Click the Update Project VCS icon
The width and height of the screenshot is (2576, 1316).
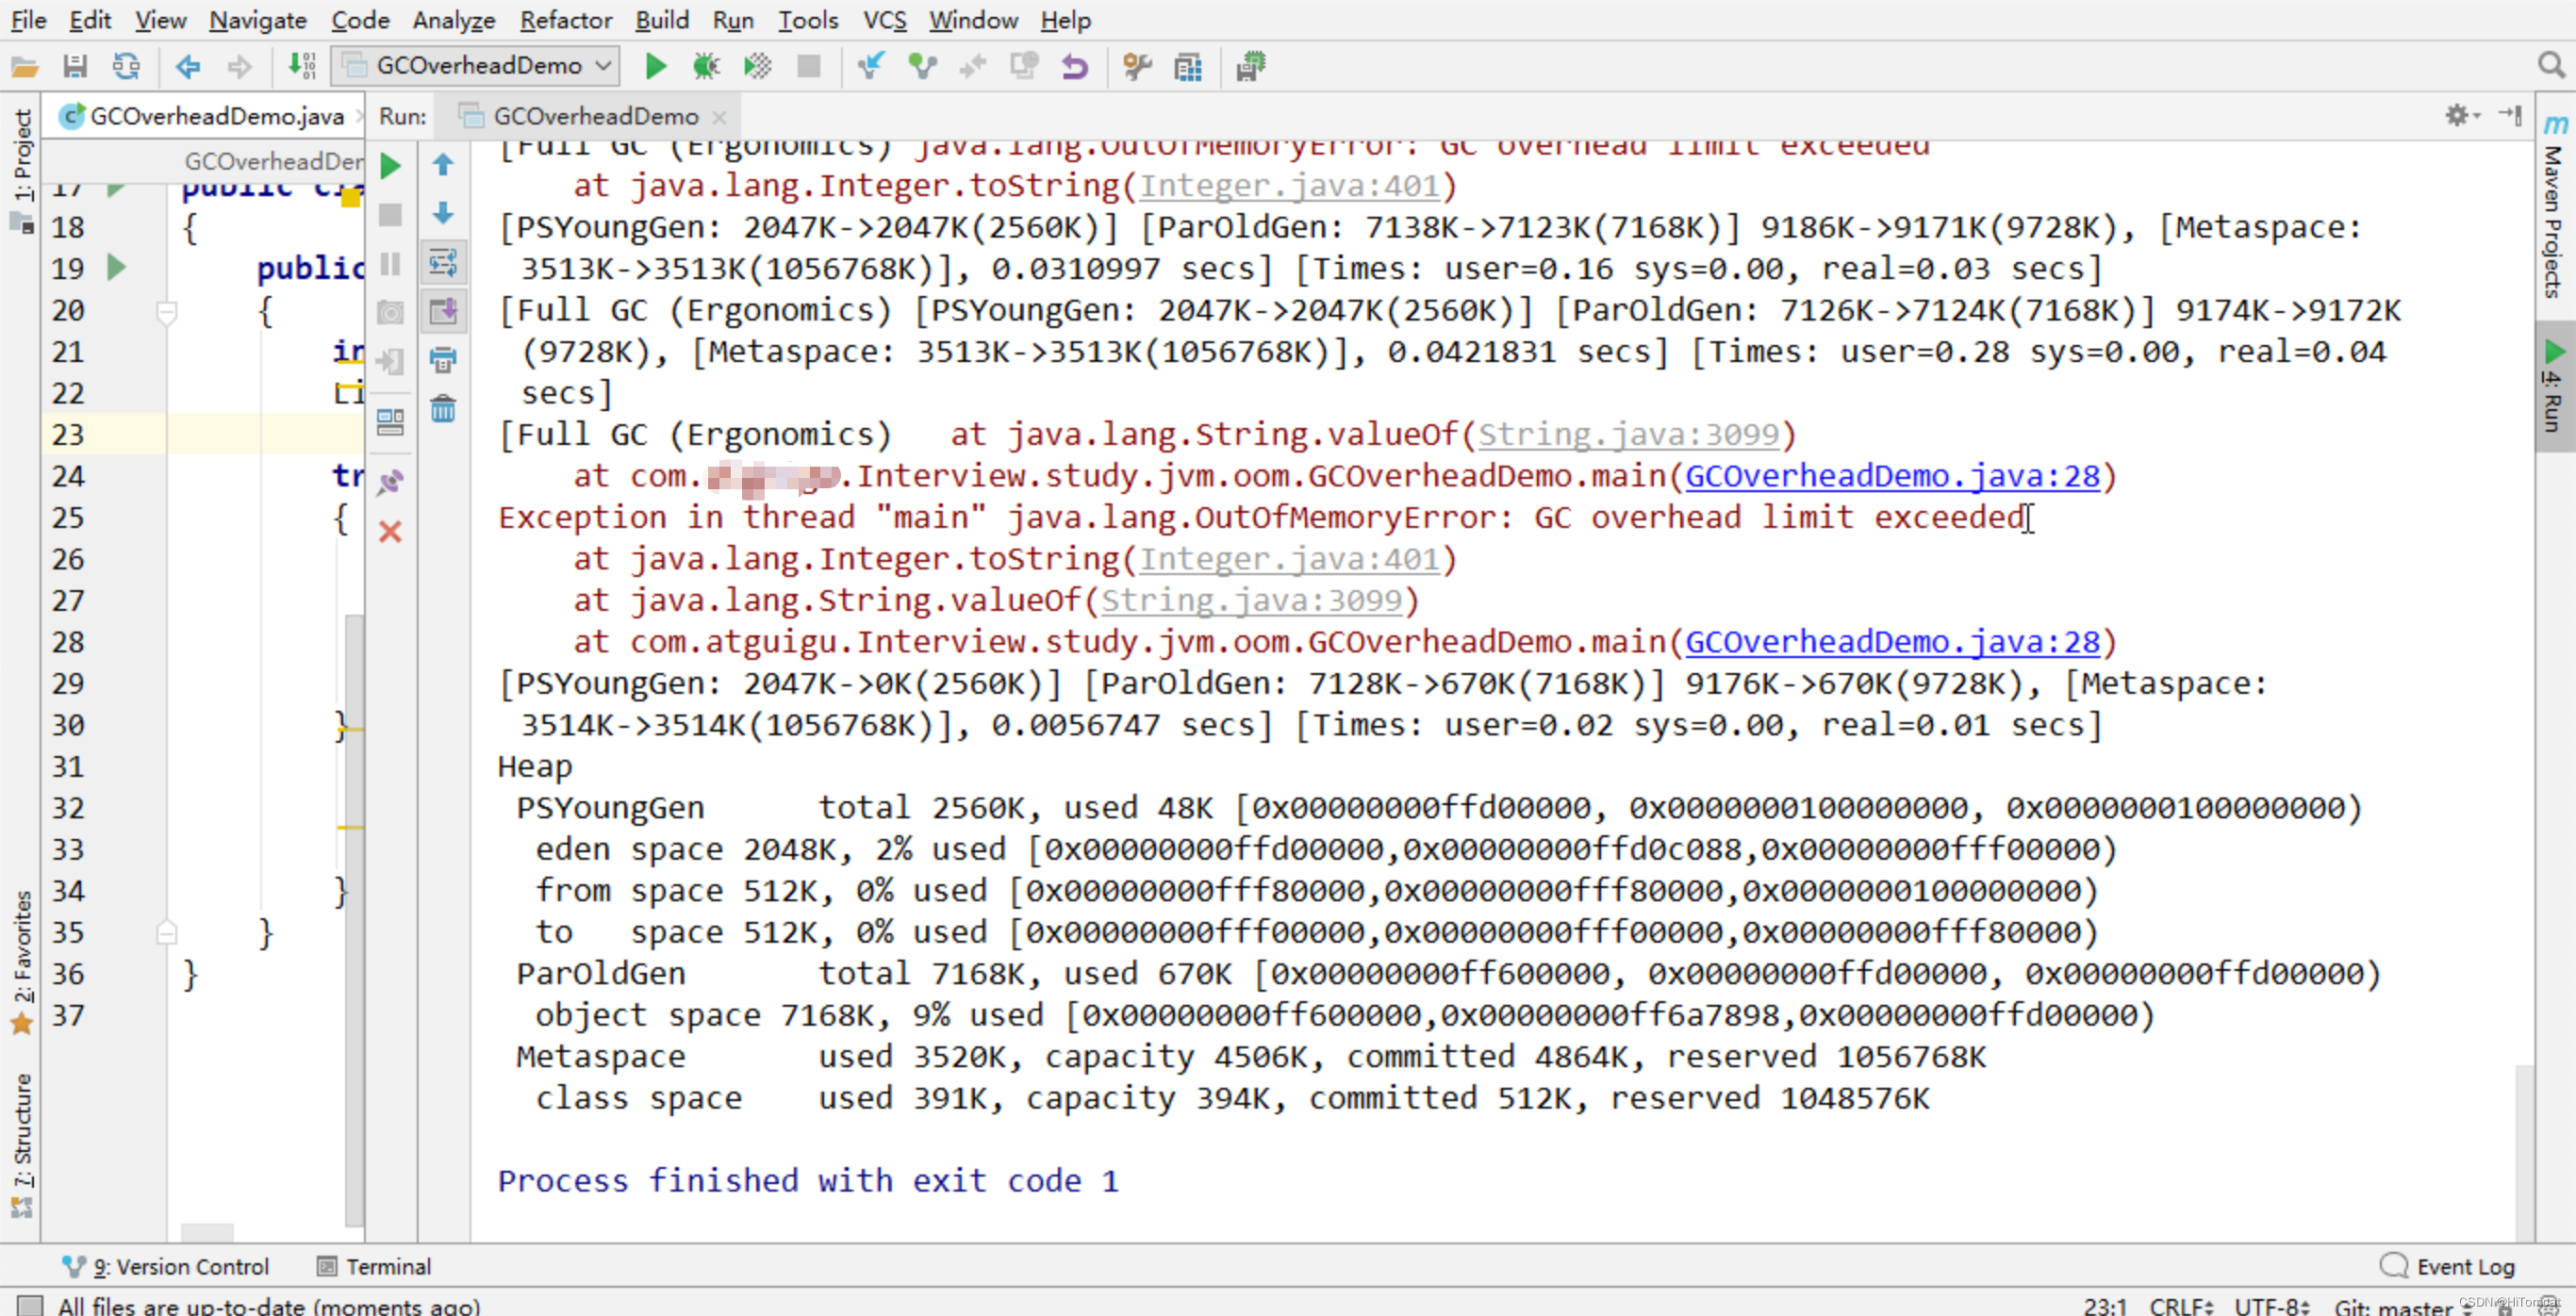coord(871,66)
